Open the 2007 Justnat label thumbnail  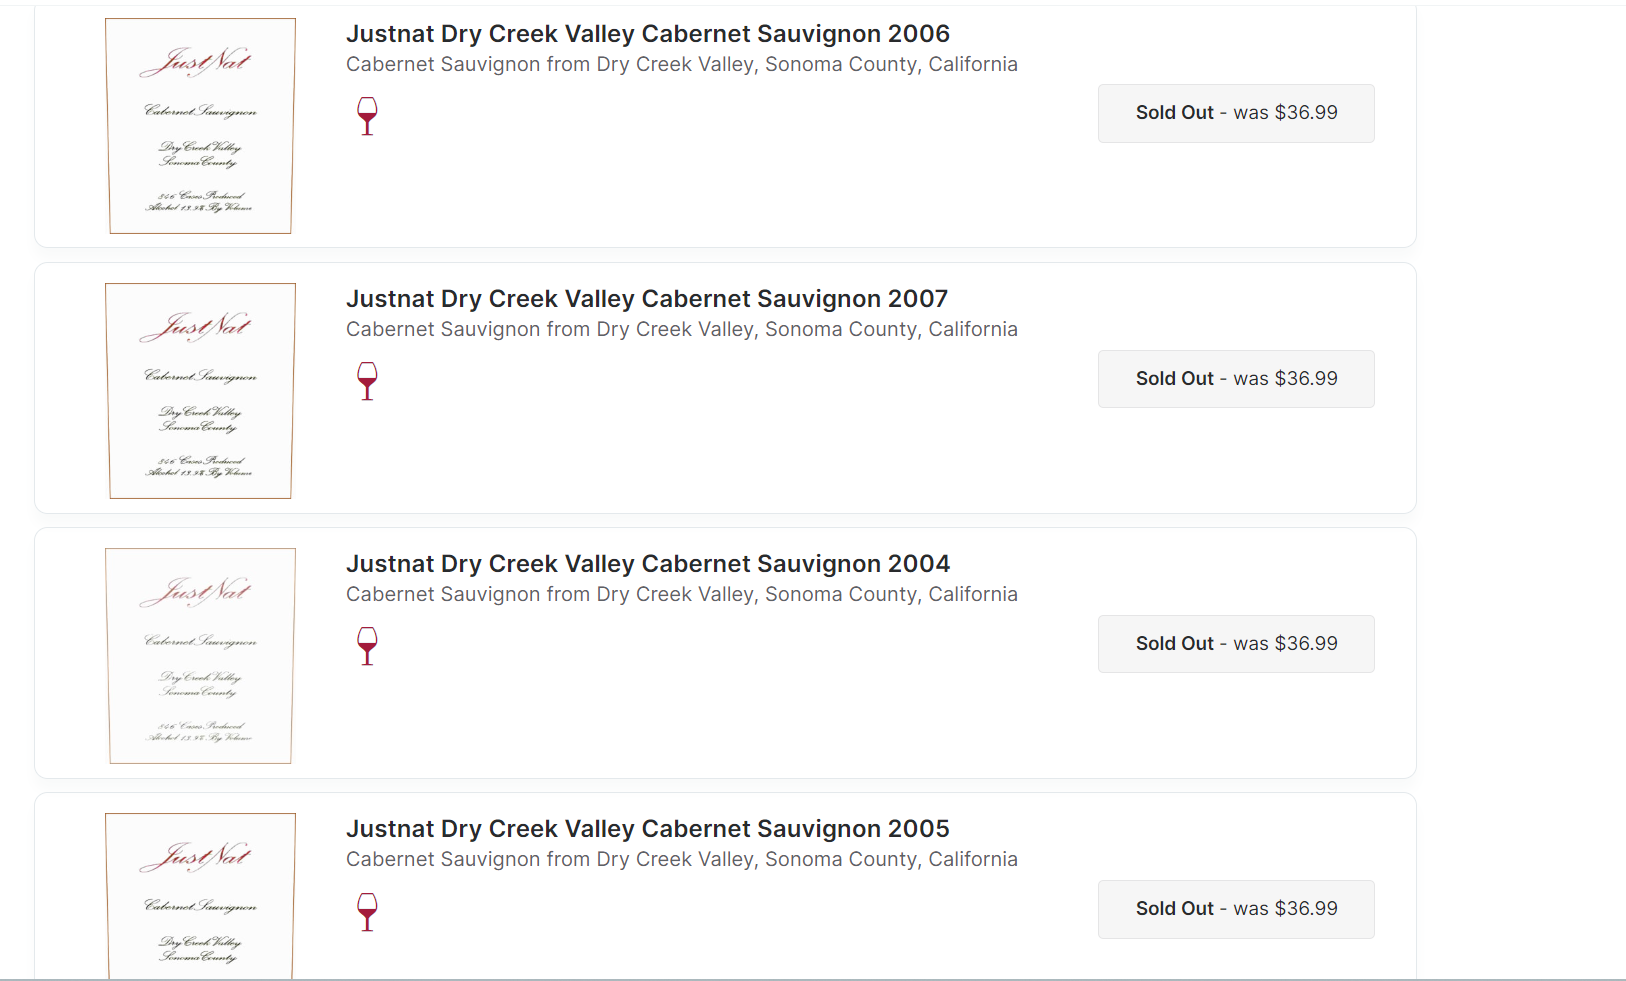(200, 391)
